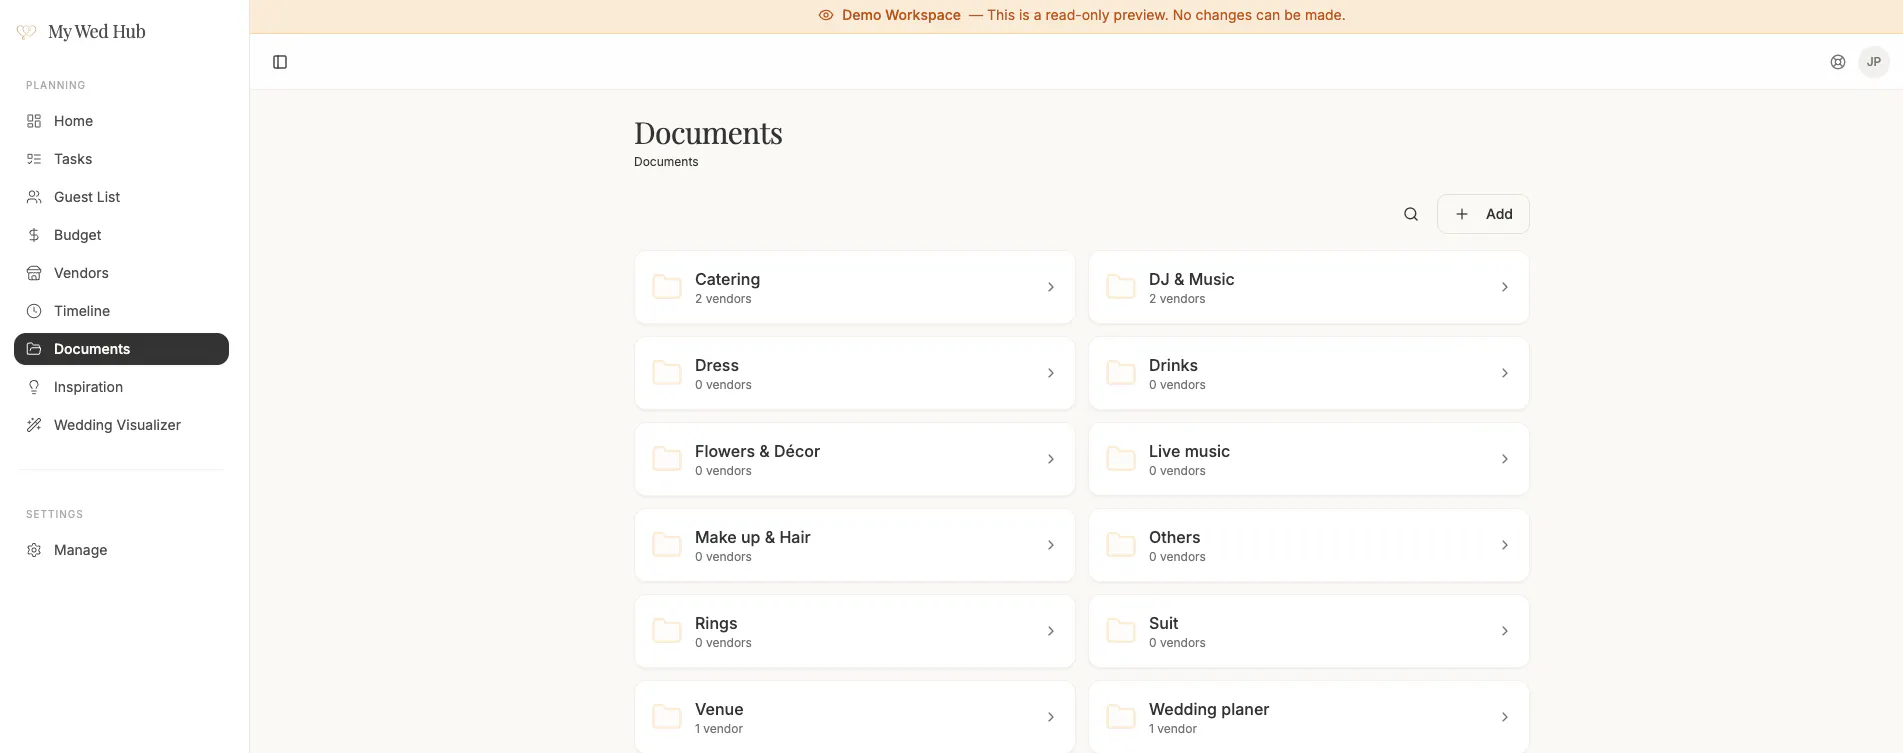Click the Inspiration lightbulb icon
1903x753 pixels.
click(x=34, y=387)
